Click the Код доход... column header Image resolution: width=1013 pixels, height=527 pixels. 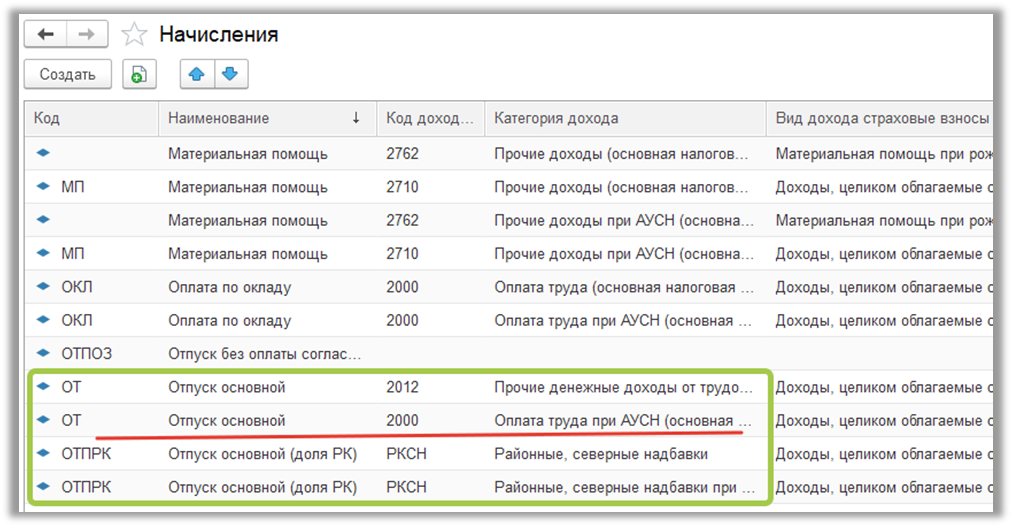(430, 118)
